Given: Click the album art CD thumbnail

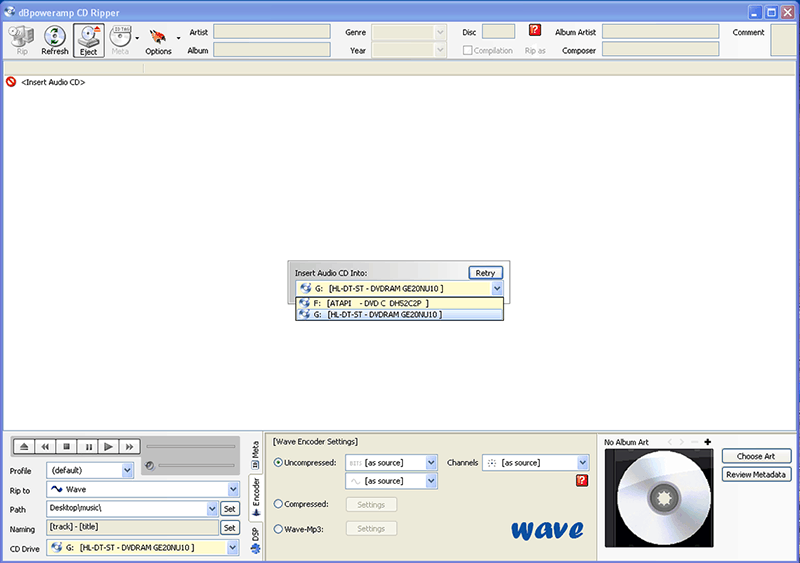Looking at the screenshot, I should coord(659,498).
